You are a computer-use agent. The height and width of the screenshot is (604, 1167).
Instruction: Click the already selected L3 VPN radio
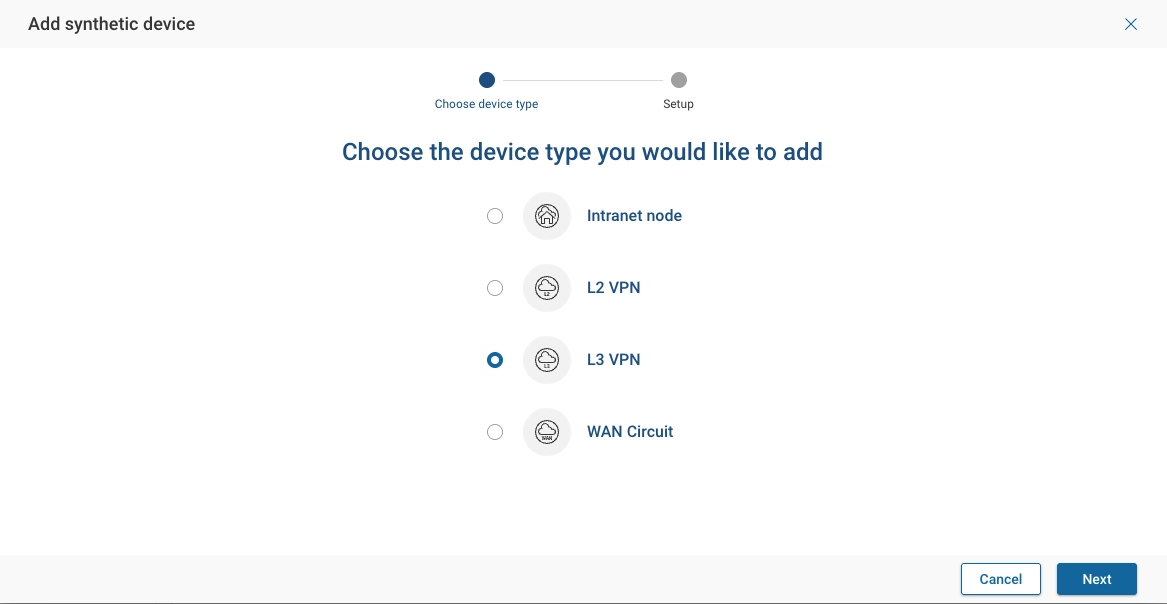pyautogui.click(x=495, y=360)
